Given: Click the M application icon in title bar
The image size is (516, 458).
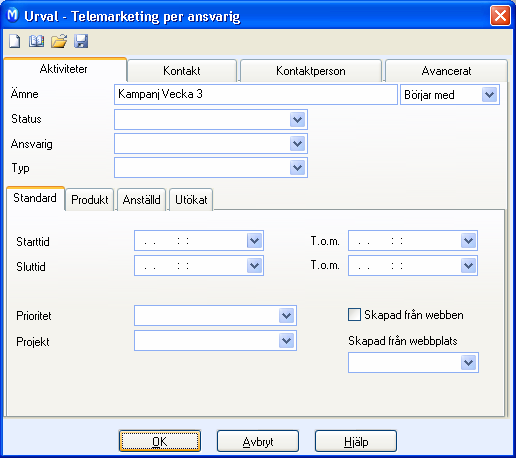Looking at the screenshot, I should (13, 15).
